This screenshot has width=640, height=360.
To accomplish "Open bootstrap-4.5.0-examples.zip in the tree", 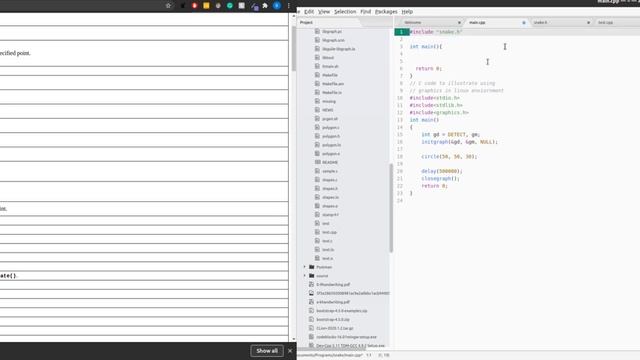I will [x=342, y=311].
